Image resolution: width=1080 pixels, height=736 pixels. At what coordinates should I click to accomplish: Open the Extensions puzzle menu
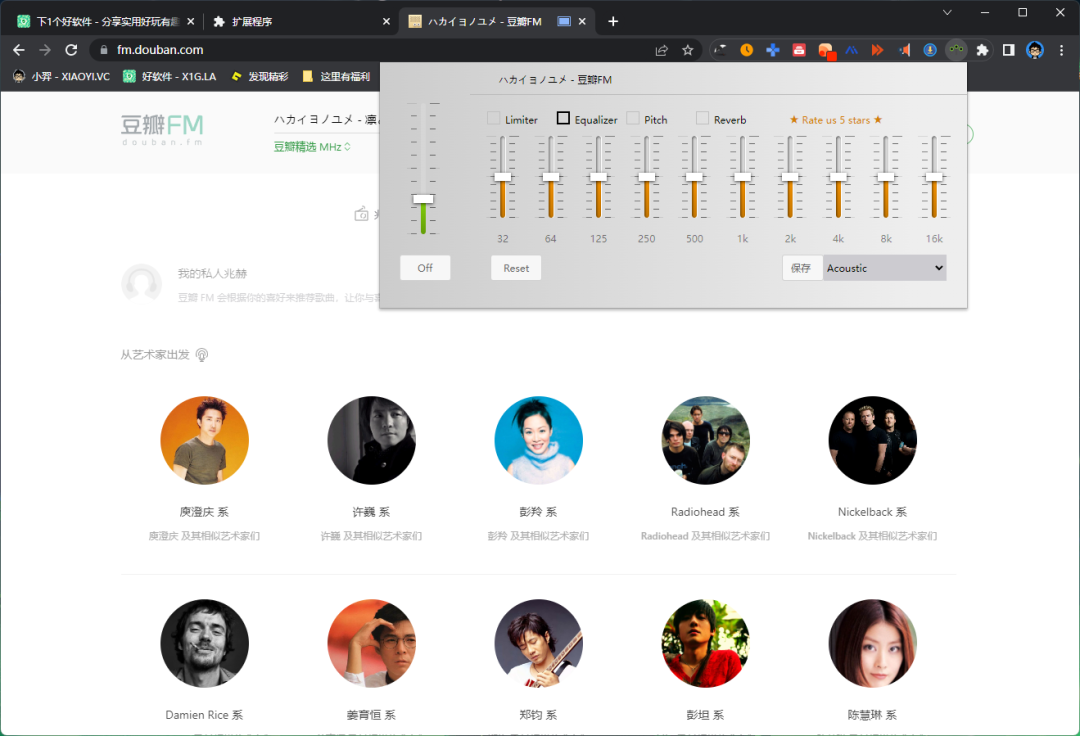click(983, 50)
